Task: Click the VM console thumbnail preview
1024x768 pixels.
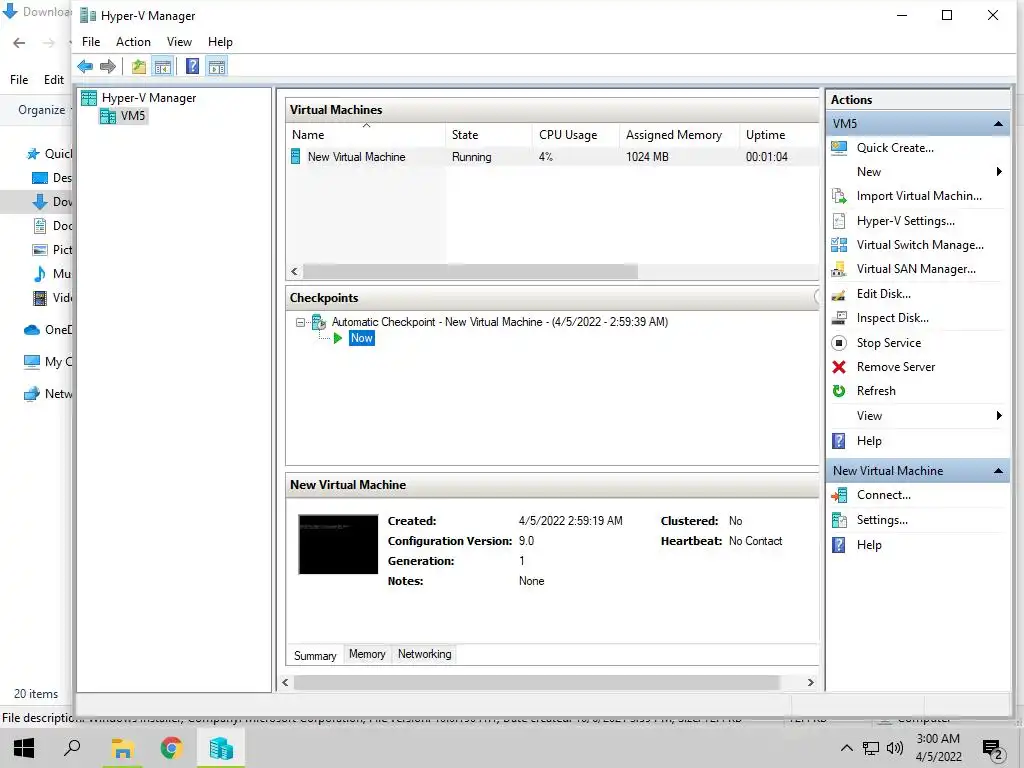Action: (x=338, y=545)
